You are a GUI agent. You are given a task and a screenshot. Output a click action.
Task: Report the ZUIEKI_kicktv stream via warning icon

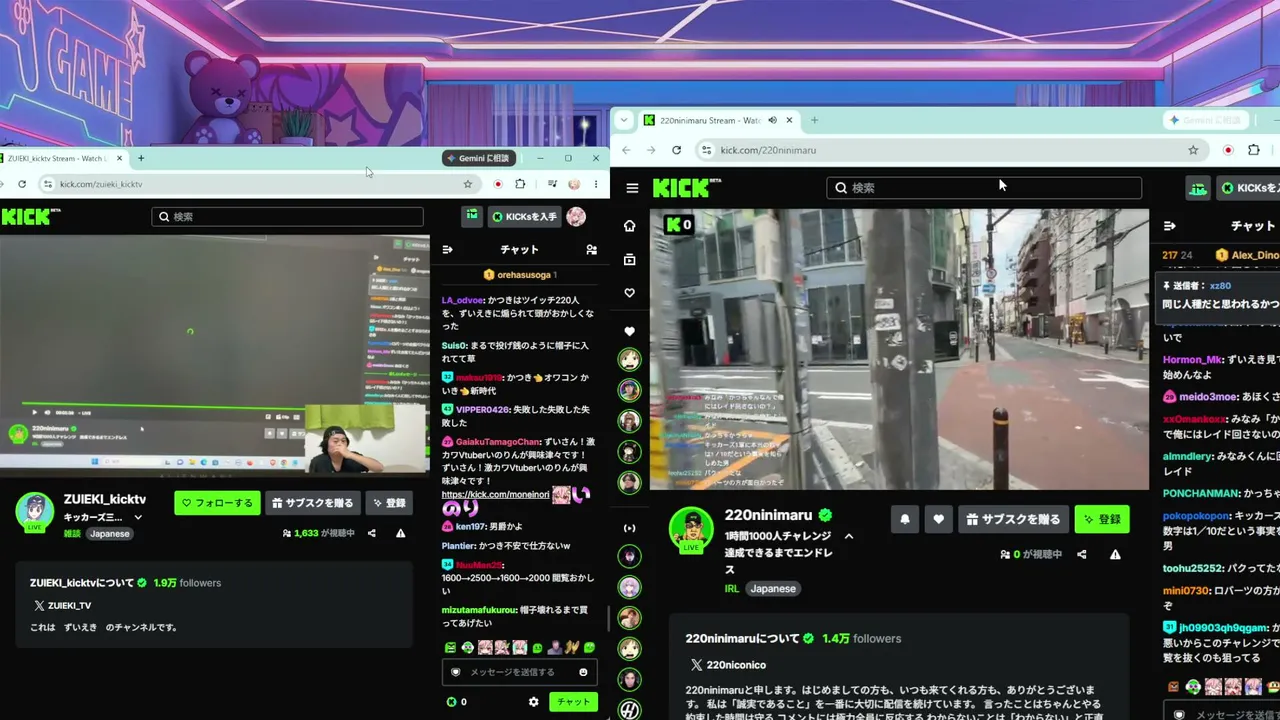point(401,533)
